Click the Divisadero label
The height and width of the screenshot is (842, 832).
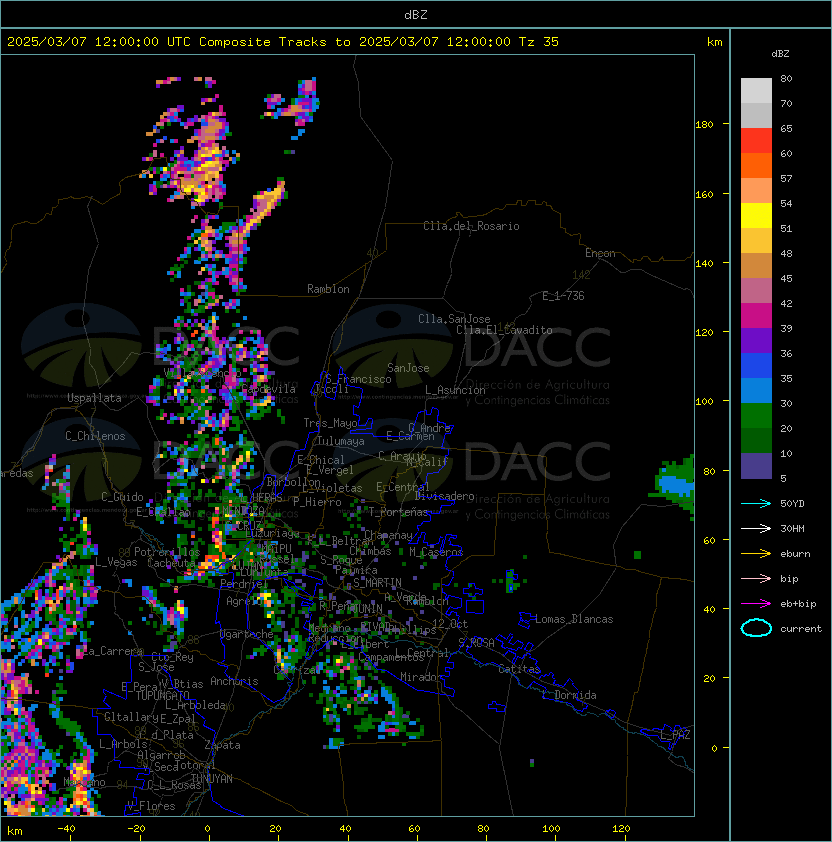444,496
